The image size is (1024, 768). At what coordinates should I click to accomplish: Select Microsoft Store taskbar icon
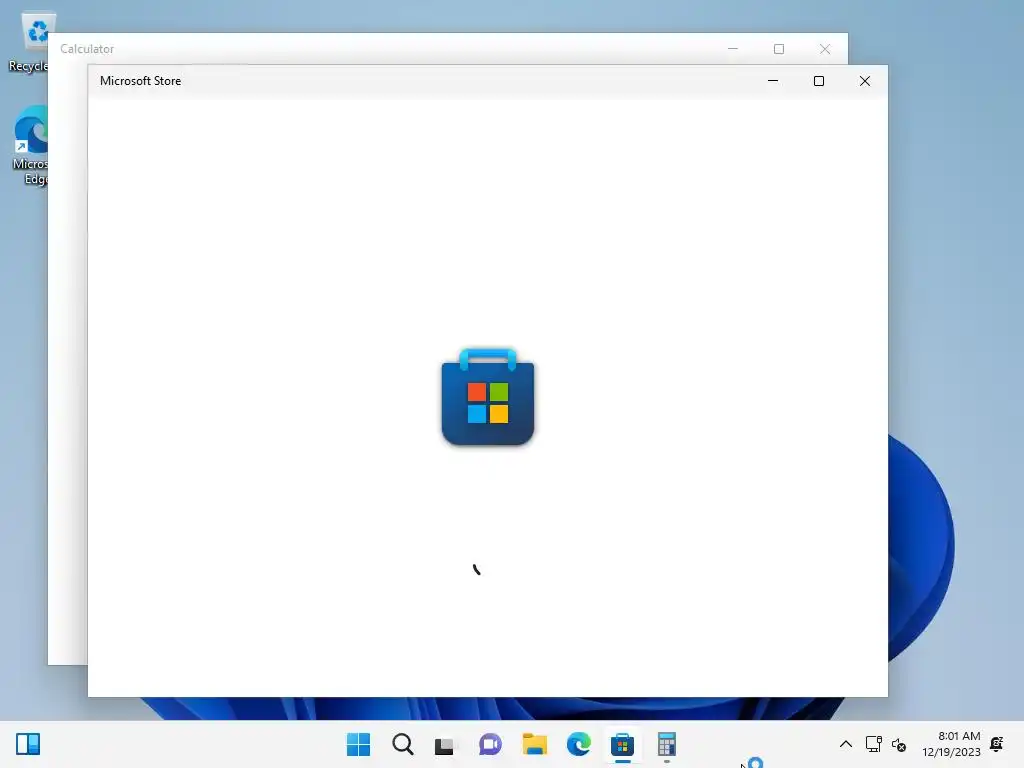[x=622, y=744]
